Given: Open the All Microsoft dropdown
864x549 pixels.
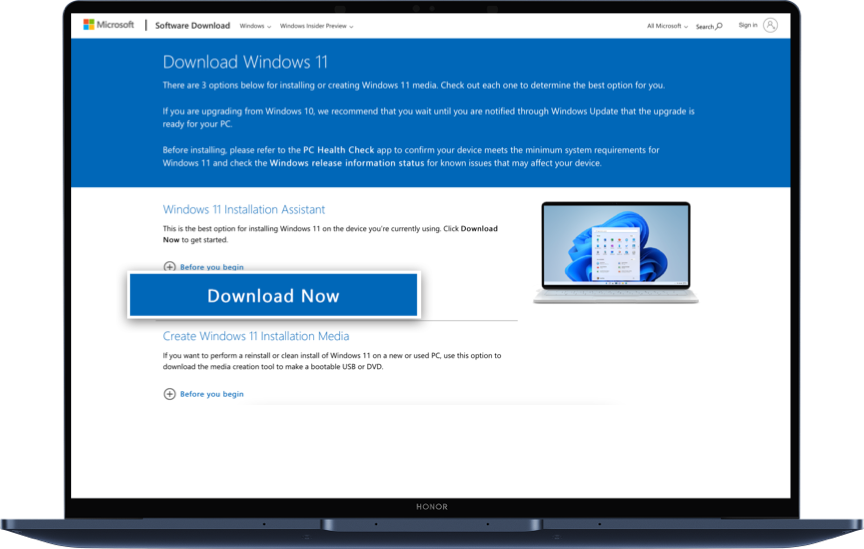Looking at the screenshot, I should tap(667, 26).
